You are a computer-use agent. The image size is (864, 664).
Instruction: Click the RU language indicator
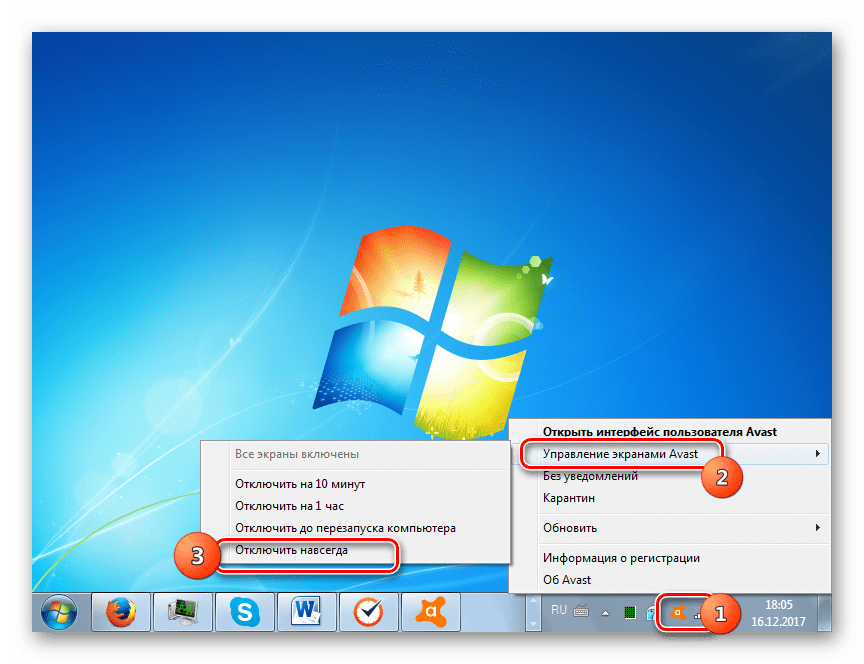coord(560,609)
